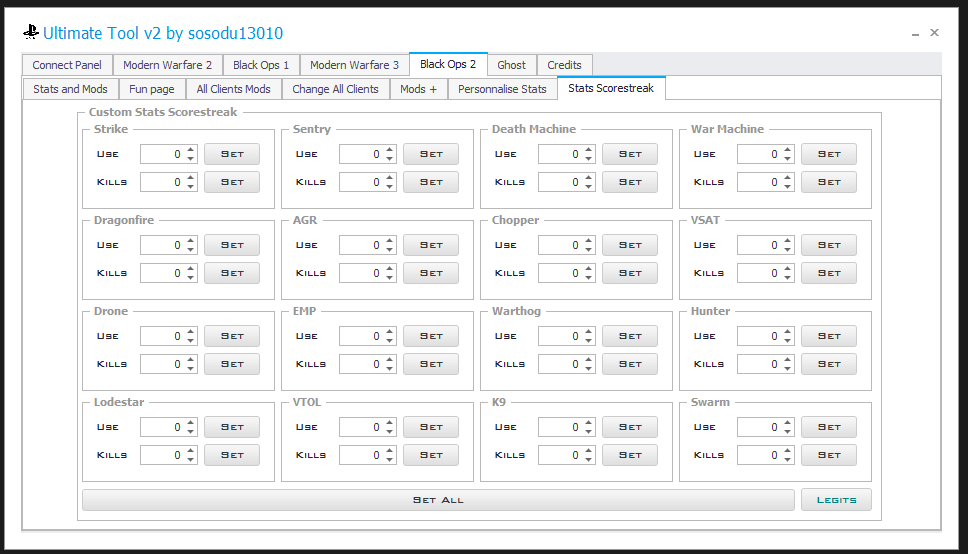Image resolution: width=968 pixels, height=554 pixels.
Task: Click the Legits button
Action: coord(837,500)
